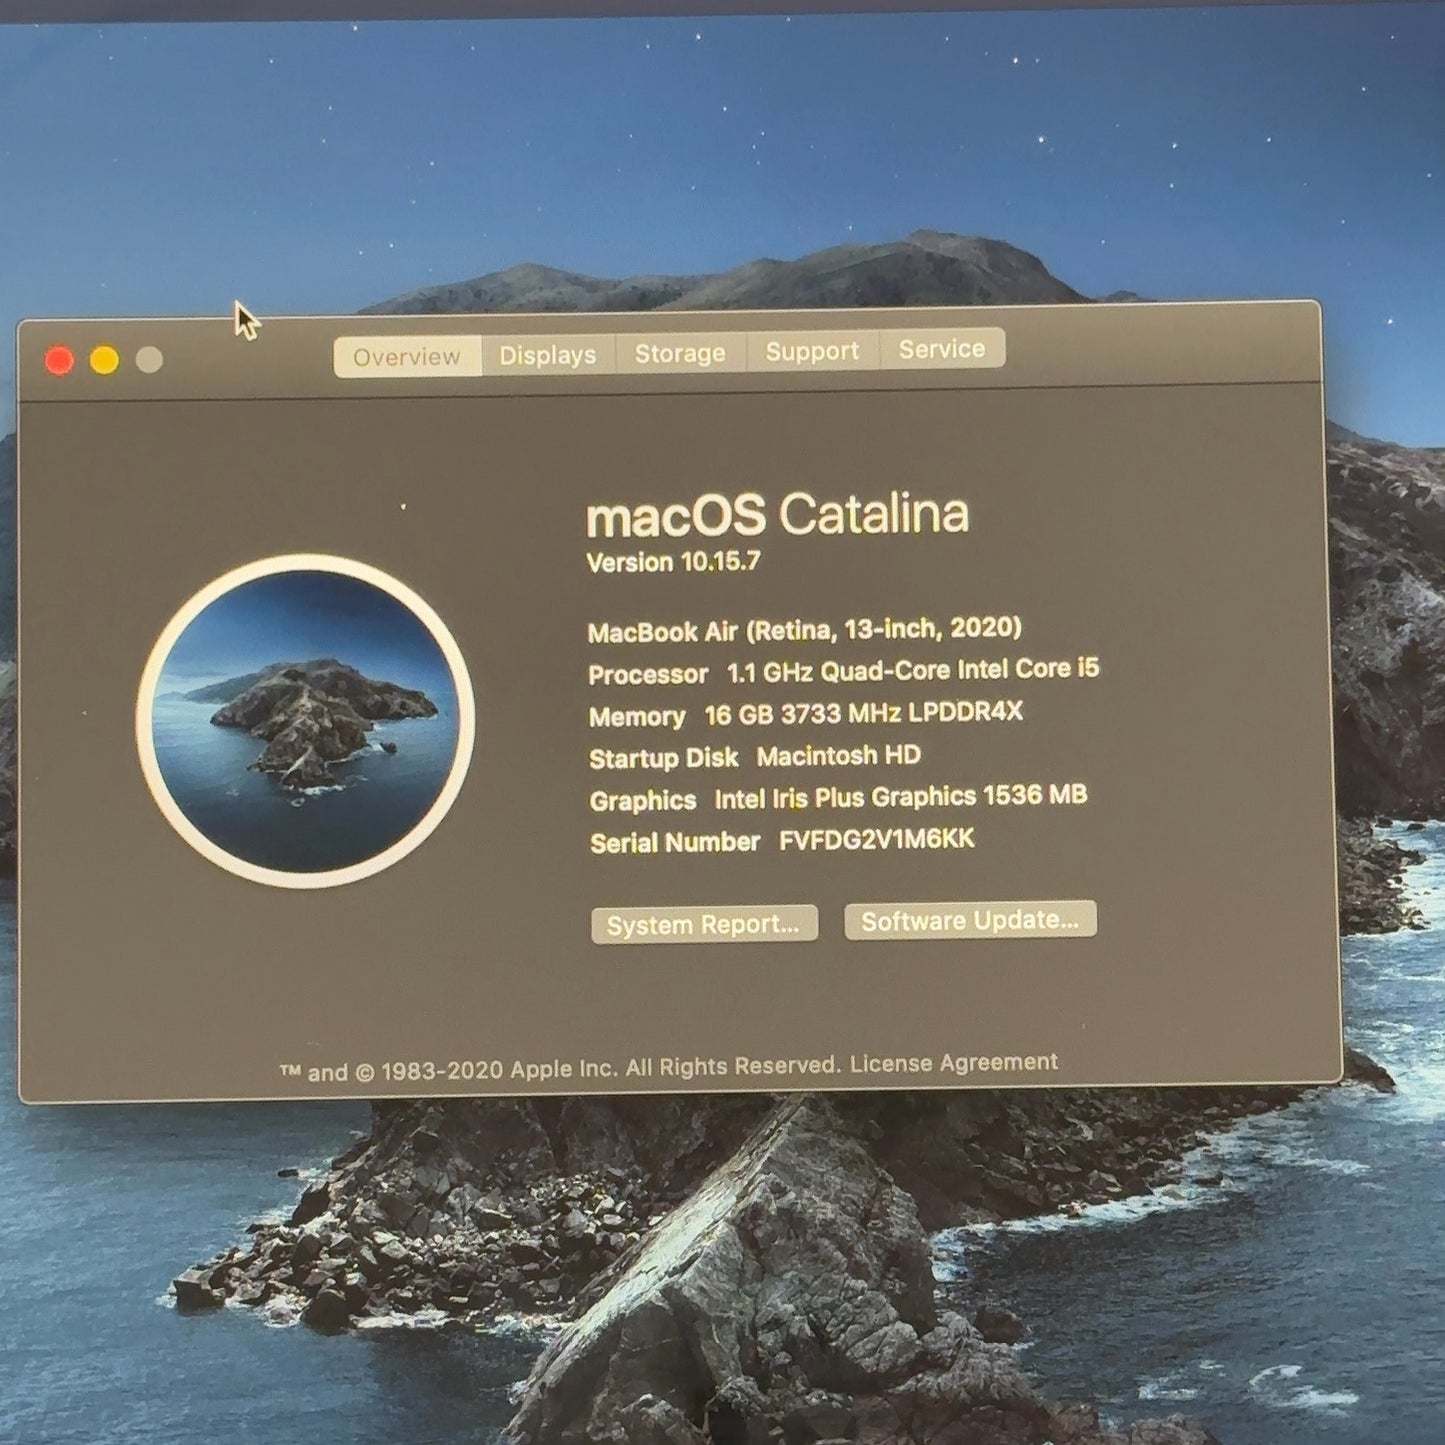Click the 1983-2020 Apple Inc. copyright text

click(560, 1069)
